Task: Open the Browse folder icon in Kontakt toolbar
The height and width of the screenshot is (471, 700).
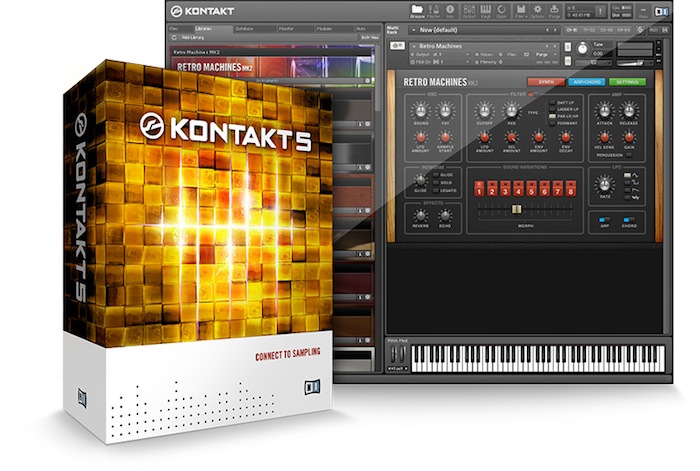Action: (417, 11)
